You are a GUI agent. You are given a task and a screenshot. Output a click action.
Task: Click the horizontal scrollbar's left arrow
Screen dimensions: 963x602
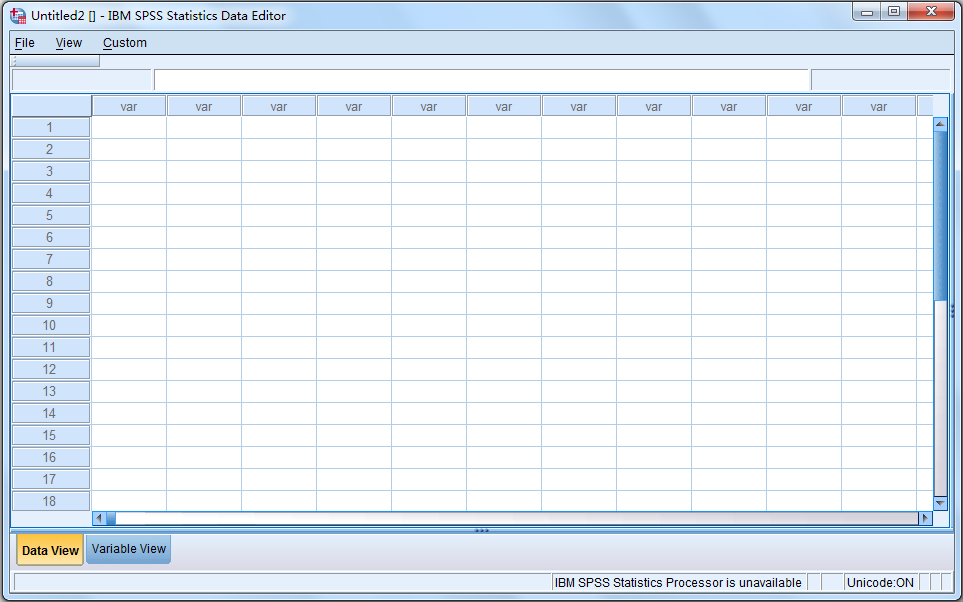coord(98,518)
